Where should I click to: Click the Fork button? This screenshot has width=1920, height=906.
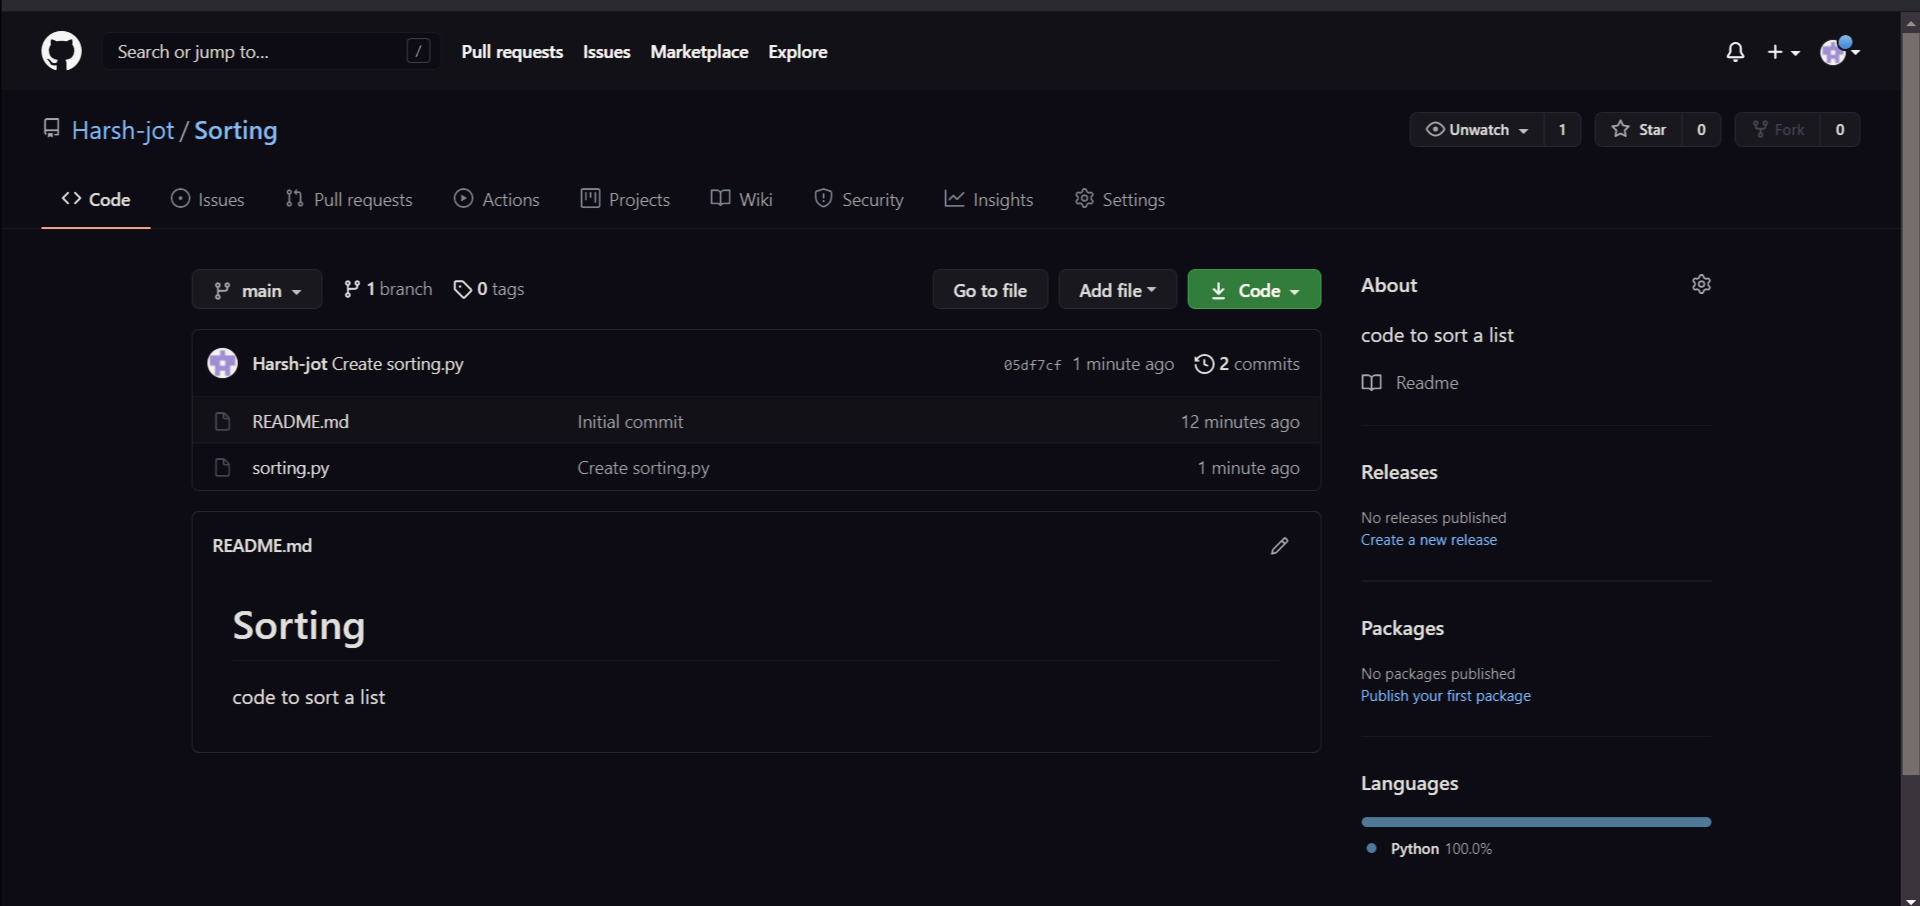point(1778,130)
